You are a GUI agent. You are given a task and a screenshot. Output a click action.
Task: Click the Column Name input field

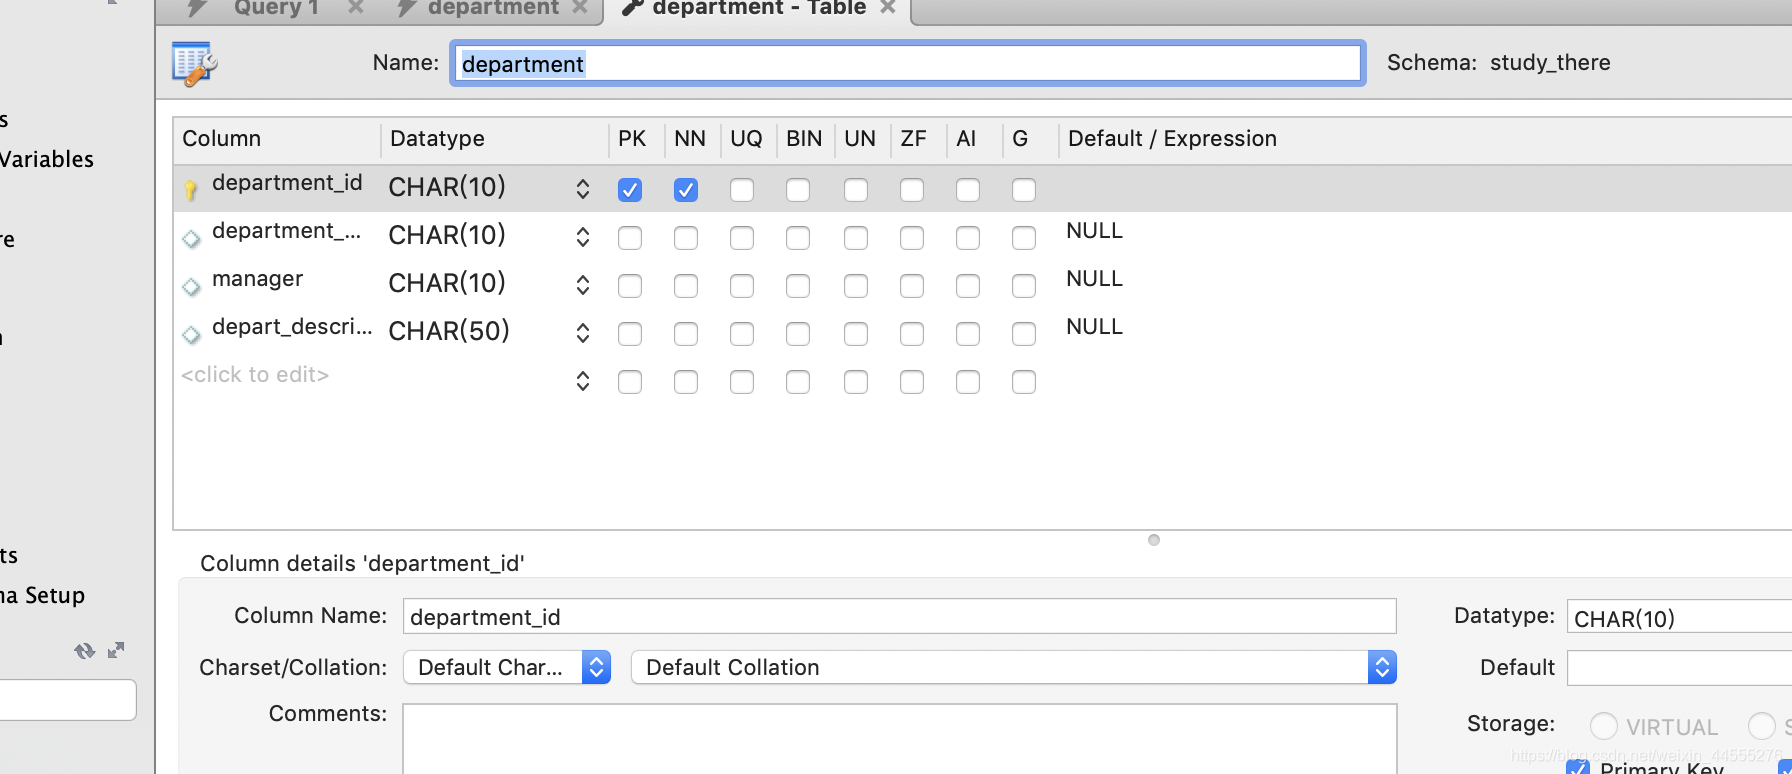[x=899, y=616]
